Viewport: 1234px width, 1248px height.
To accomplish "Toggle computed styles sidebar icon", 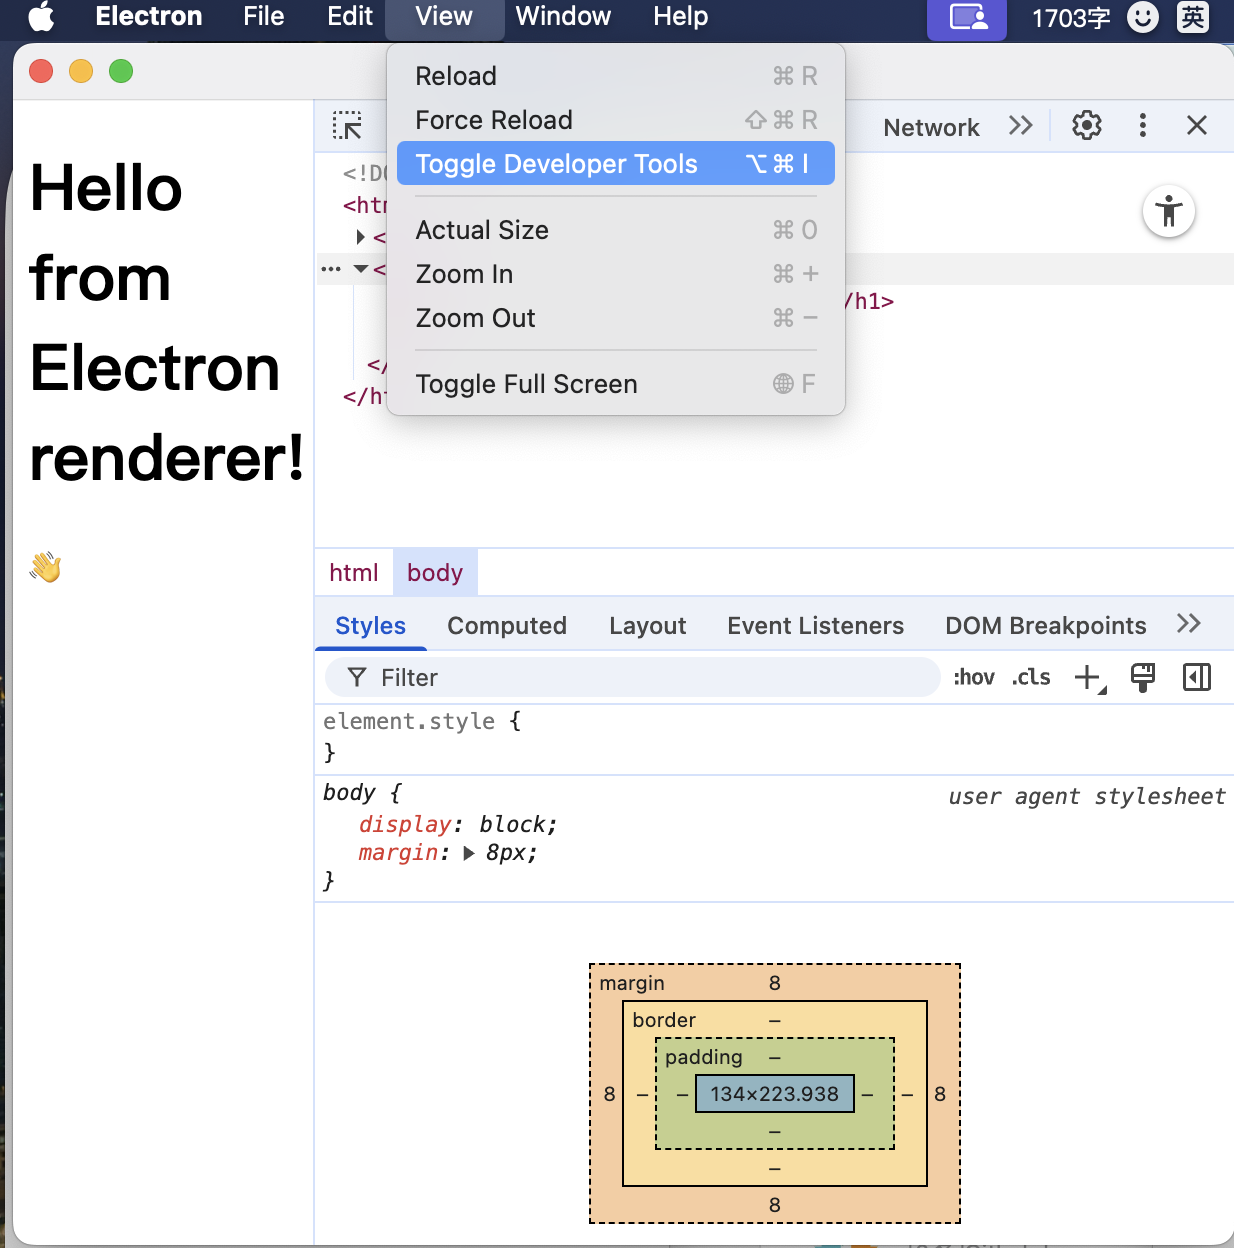I will (x=1196, y=677).
